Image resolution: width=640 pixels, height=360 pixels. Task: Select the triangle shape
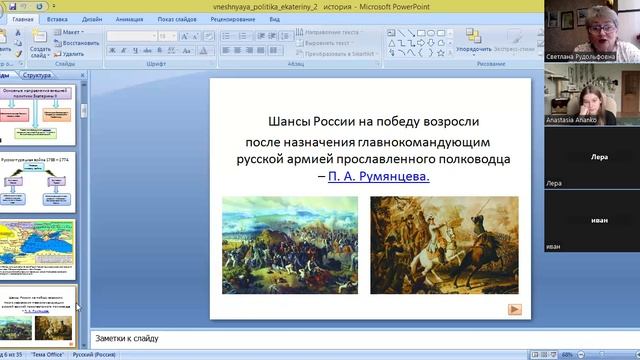(x=391, y=43)
